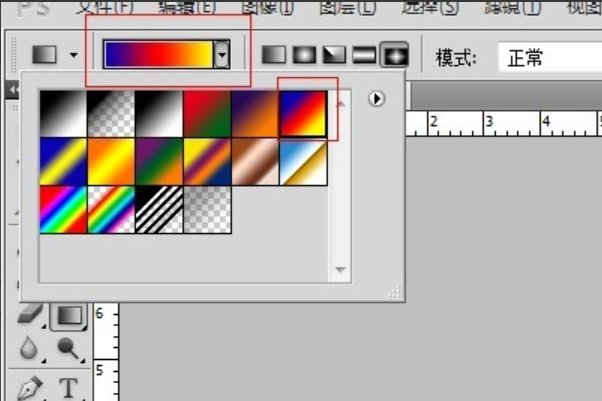Open the tool preset picker arrow
Image resolution: width=602 pixels, height=401 pixels.
point(74,56)
